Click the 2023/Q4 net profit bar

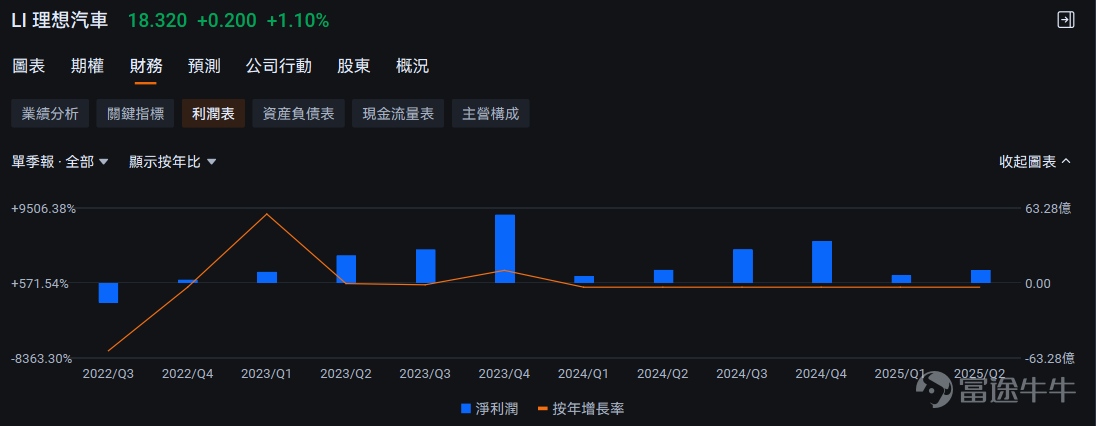pyautogui.click(x=505, y=249)
